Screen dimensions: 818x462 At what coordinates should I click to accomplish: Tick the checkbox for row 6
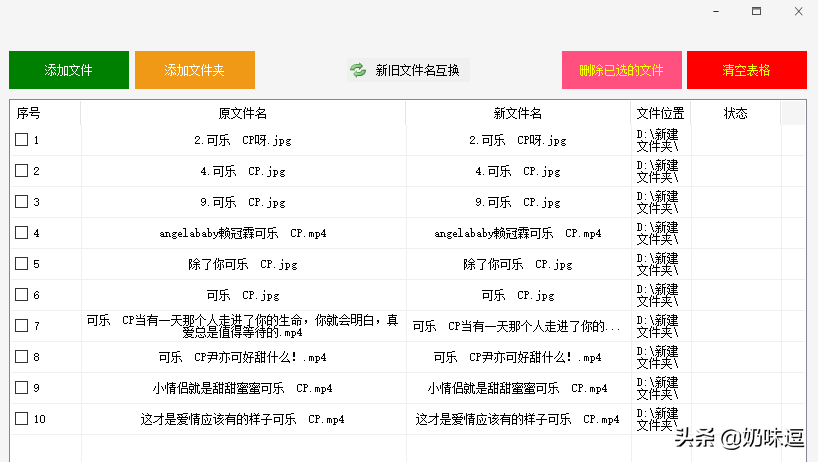[x=21, y=294]
